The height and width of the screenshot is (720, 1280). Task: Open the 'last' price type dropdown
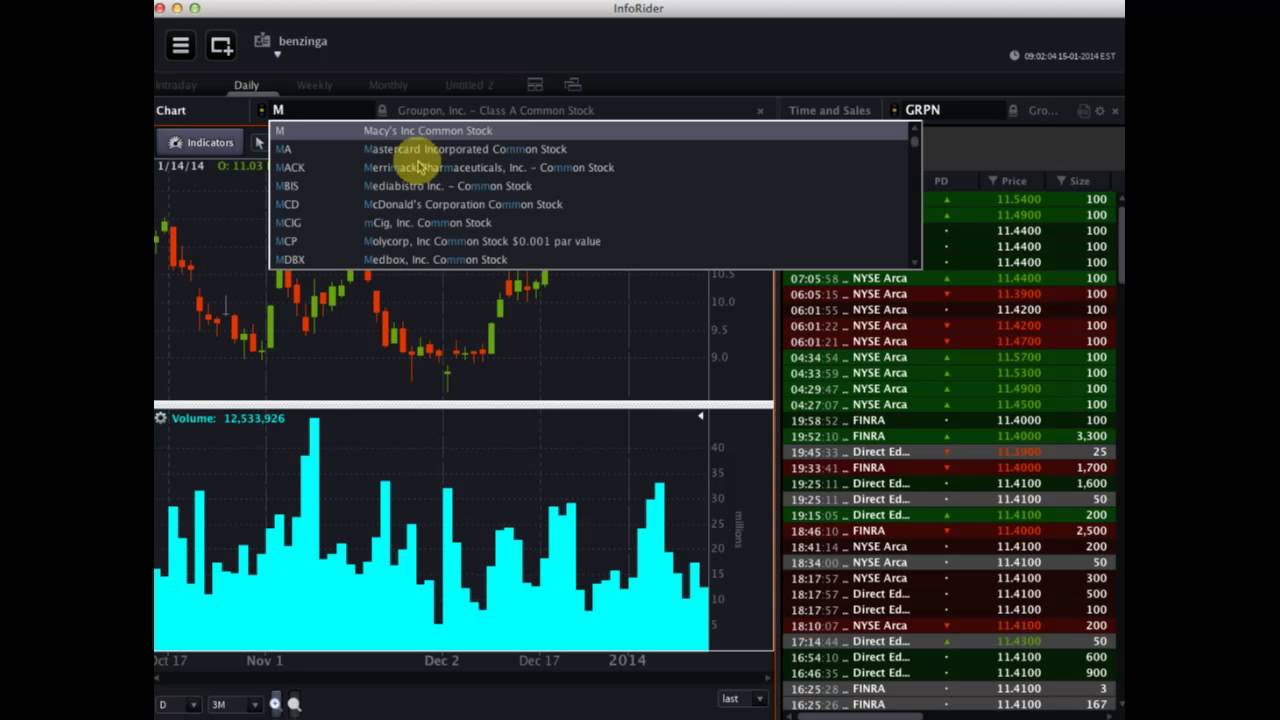click(x=742, y=698)
